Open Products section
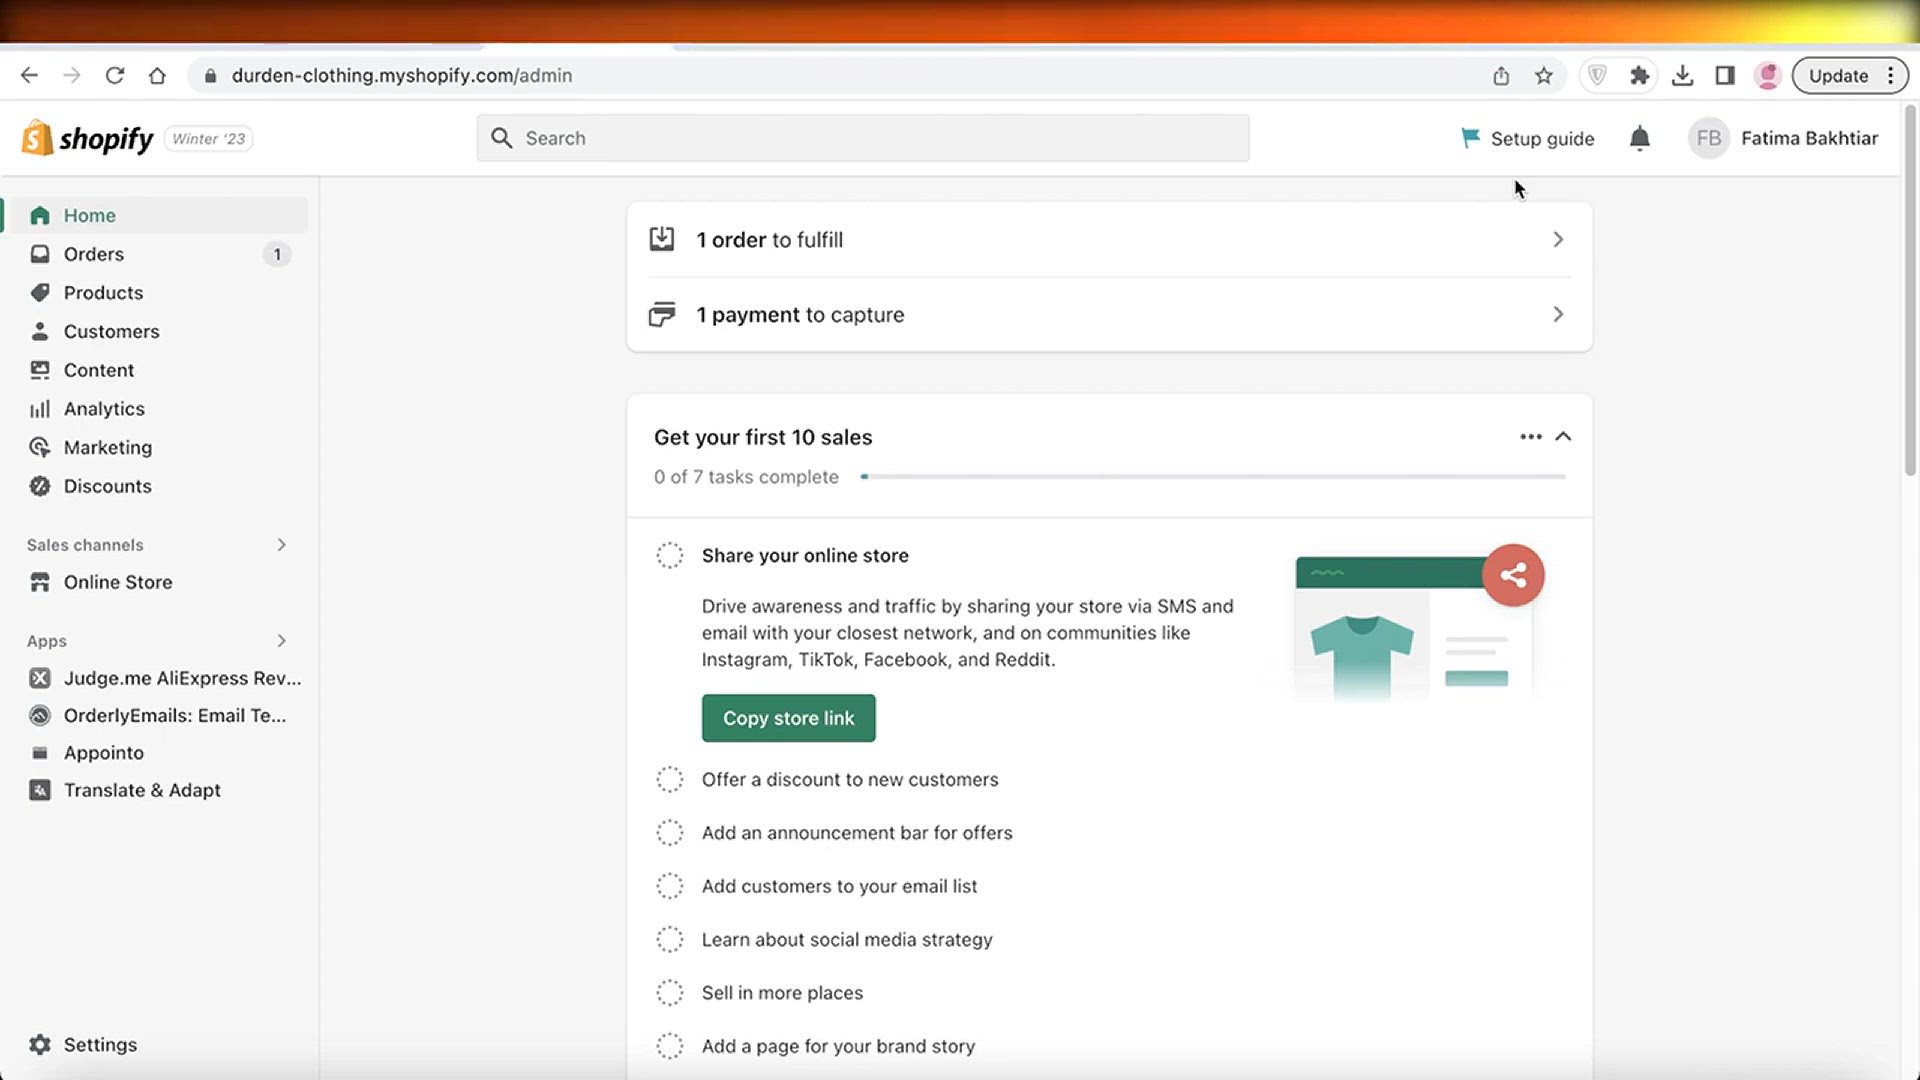Screen dimensions: 1920x1080 103,292
